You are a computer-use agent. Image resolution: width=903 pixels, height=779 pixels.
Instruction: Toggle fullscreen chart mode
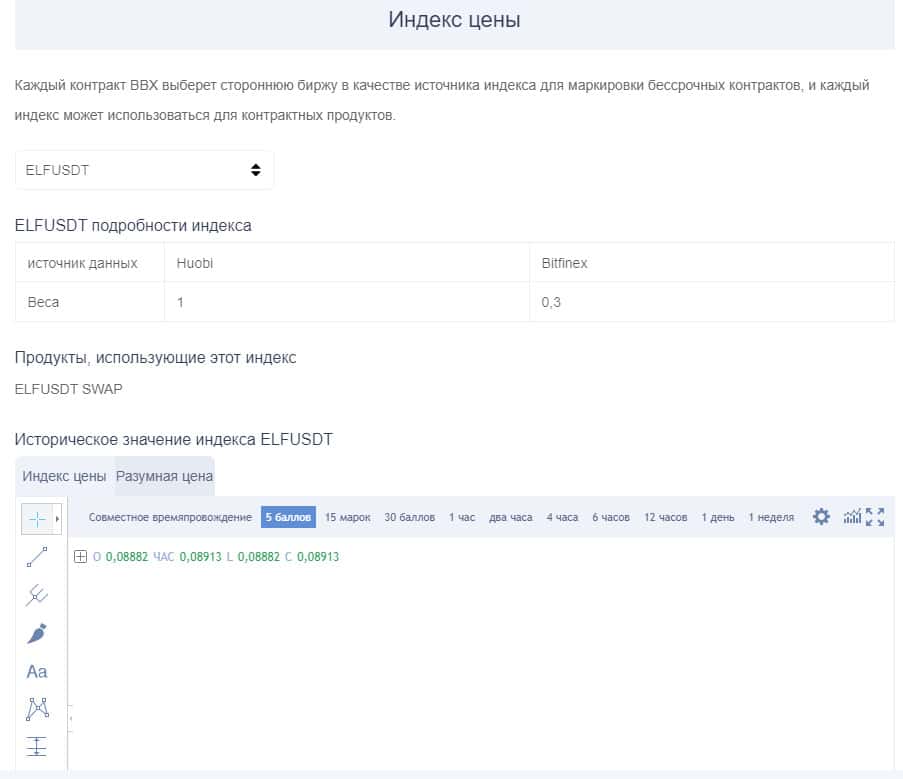[x=875, y=516]
